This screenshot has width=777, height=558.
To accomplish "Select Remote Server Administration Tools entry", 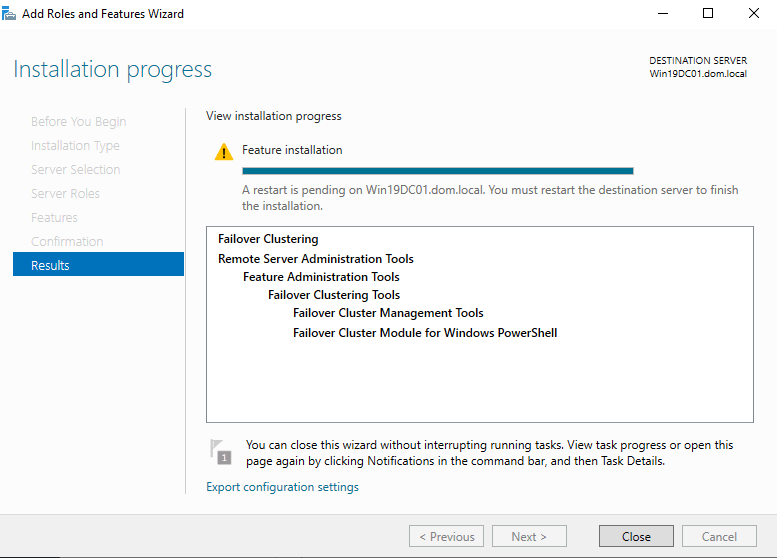I will (x=315, y=259).
